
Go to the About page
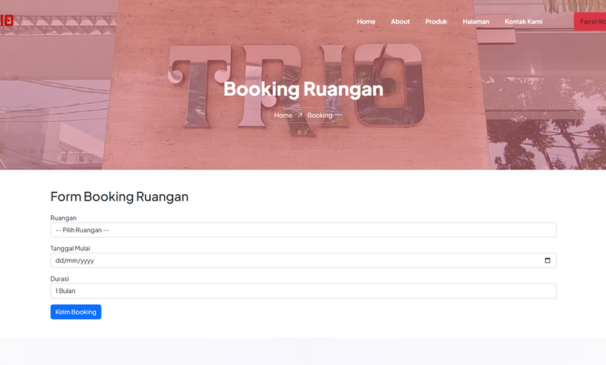coord(400,22)
